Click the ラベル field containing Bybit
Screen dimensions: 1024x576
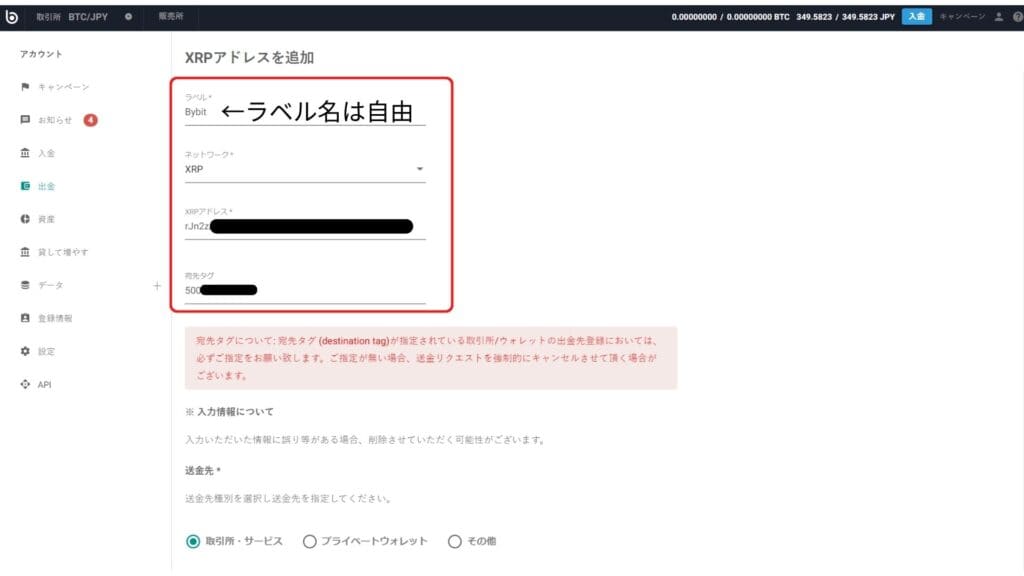305,112
